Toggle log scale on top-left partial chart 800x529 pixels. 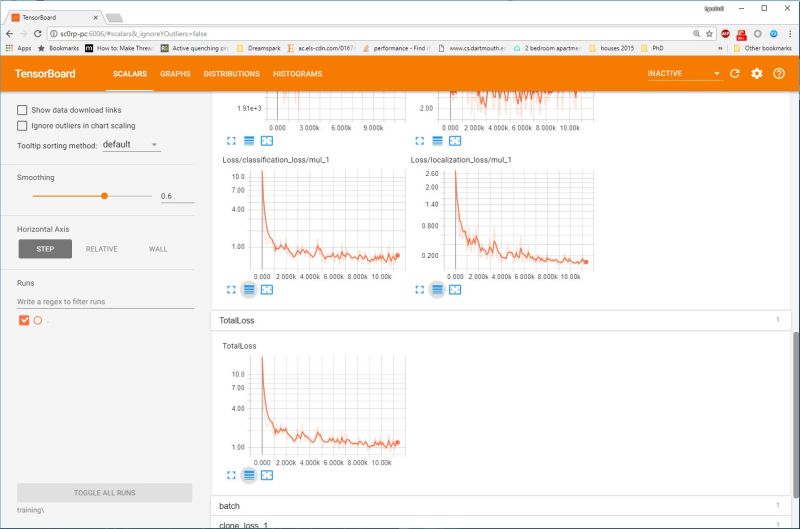249,141
